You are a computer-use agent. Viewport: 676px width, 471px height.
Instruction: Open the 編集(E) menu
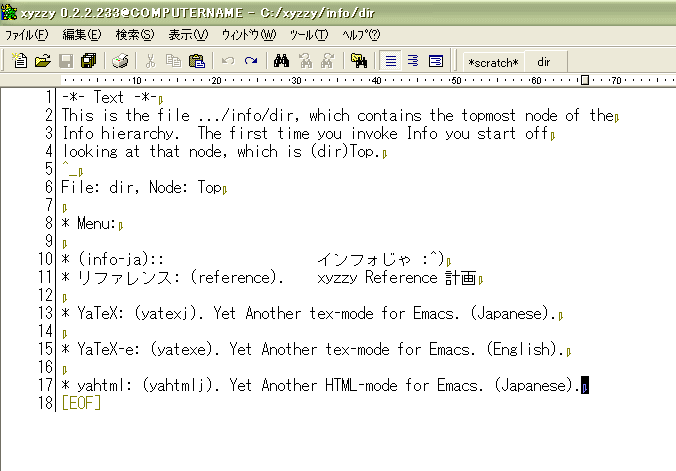(80, 34)
